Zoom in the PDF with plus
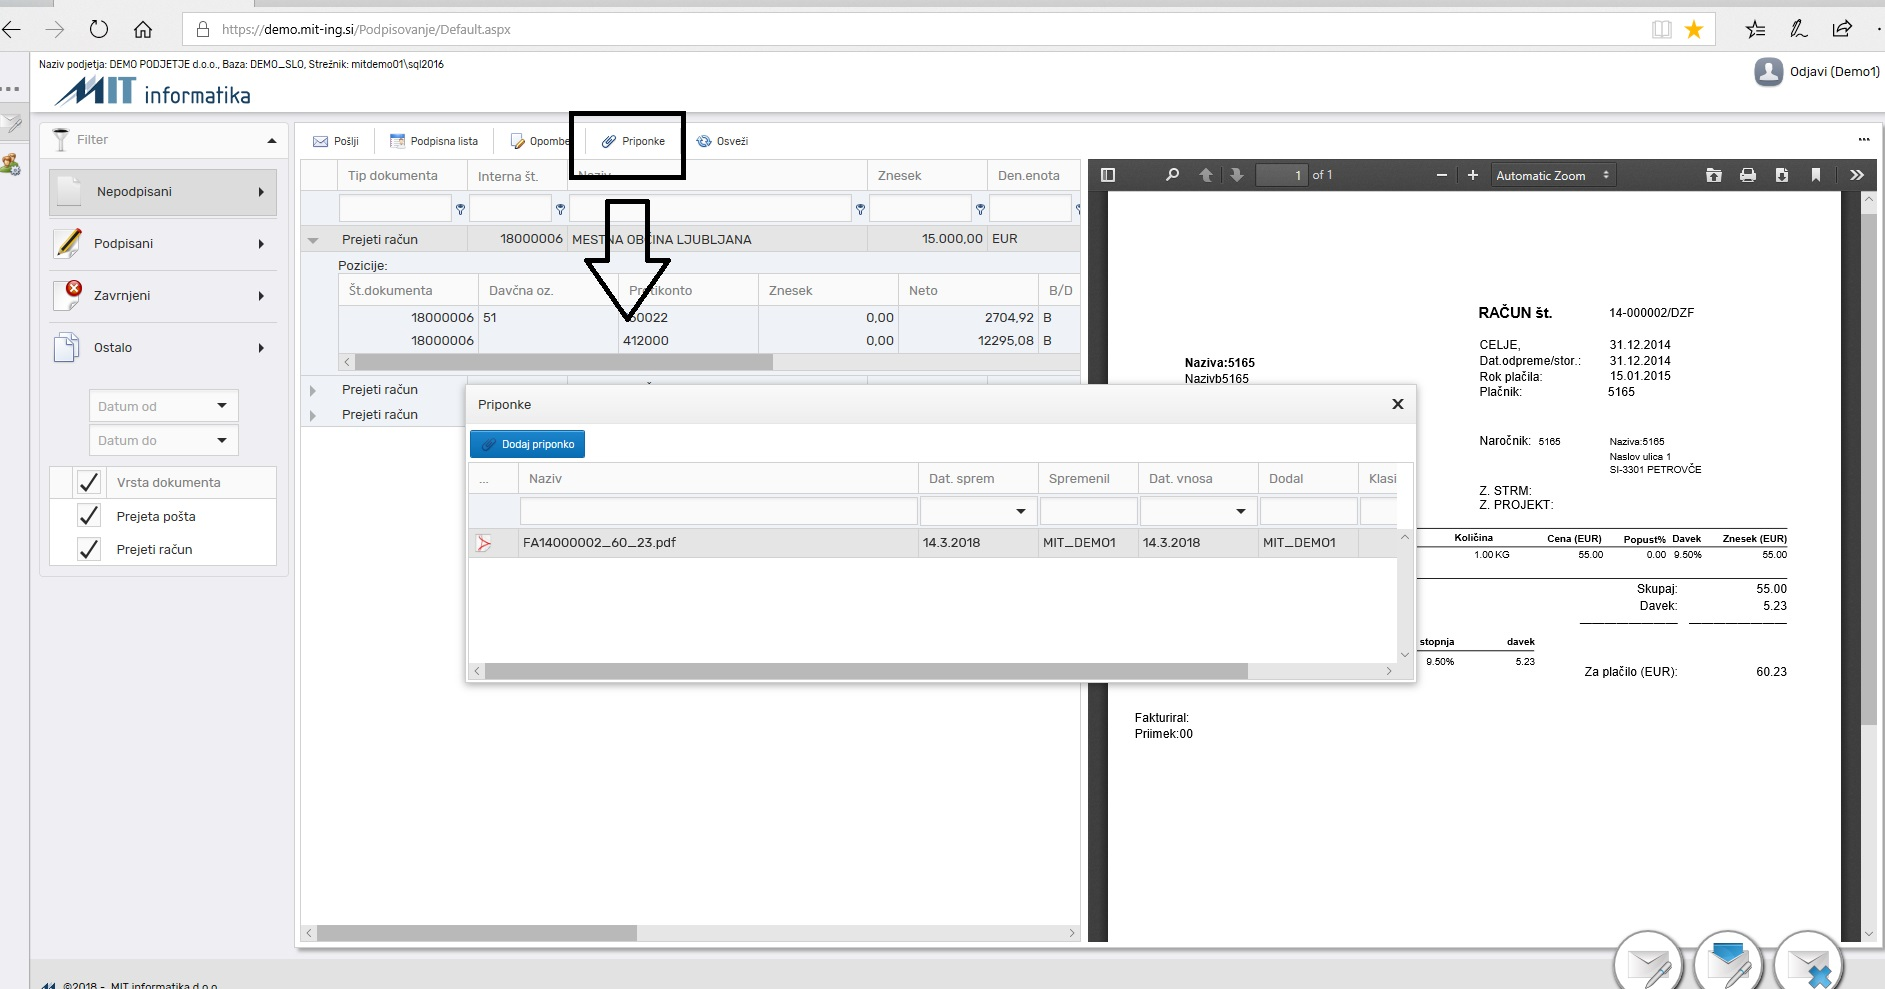The height and width of the screenshot is (989, 1885). point(1473,175)
